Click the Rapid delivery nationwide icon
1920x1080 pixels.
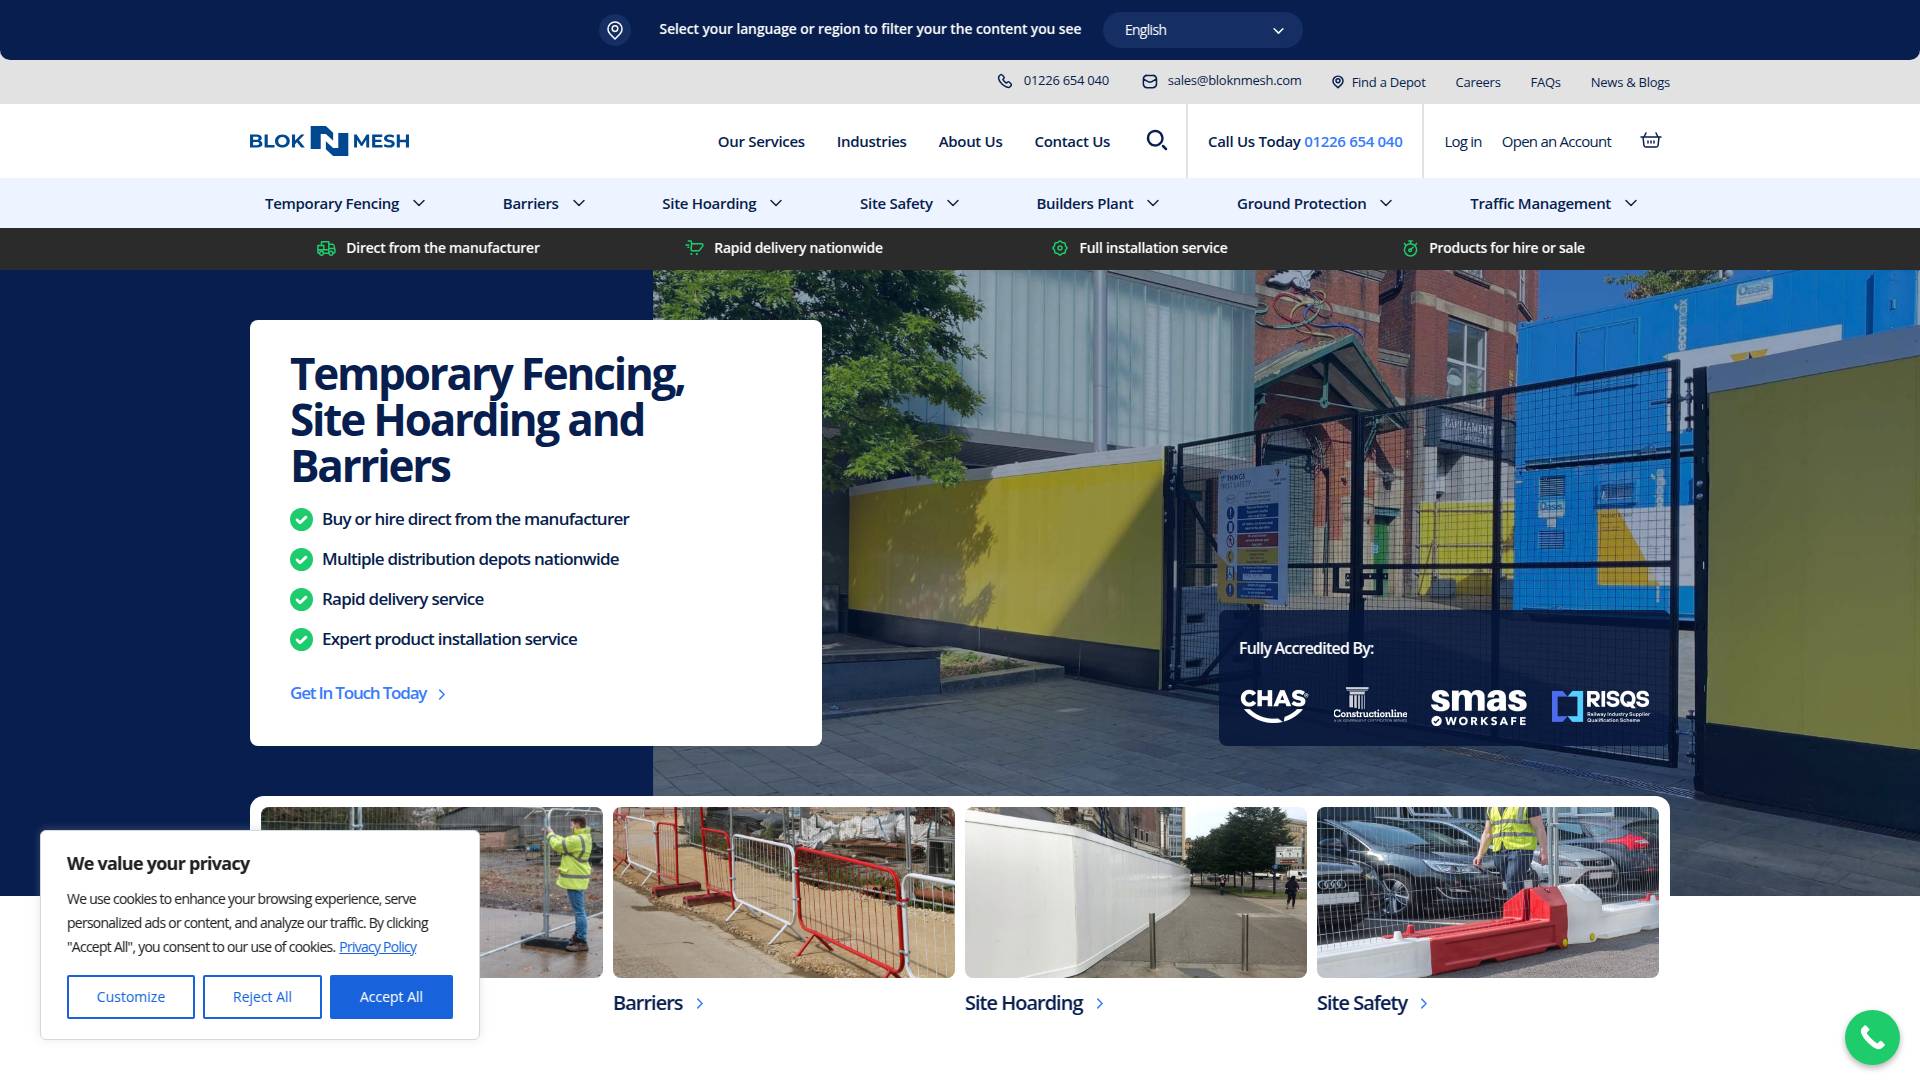click(x=693, y=248)
